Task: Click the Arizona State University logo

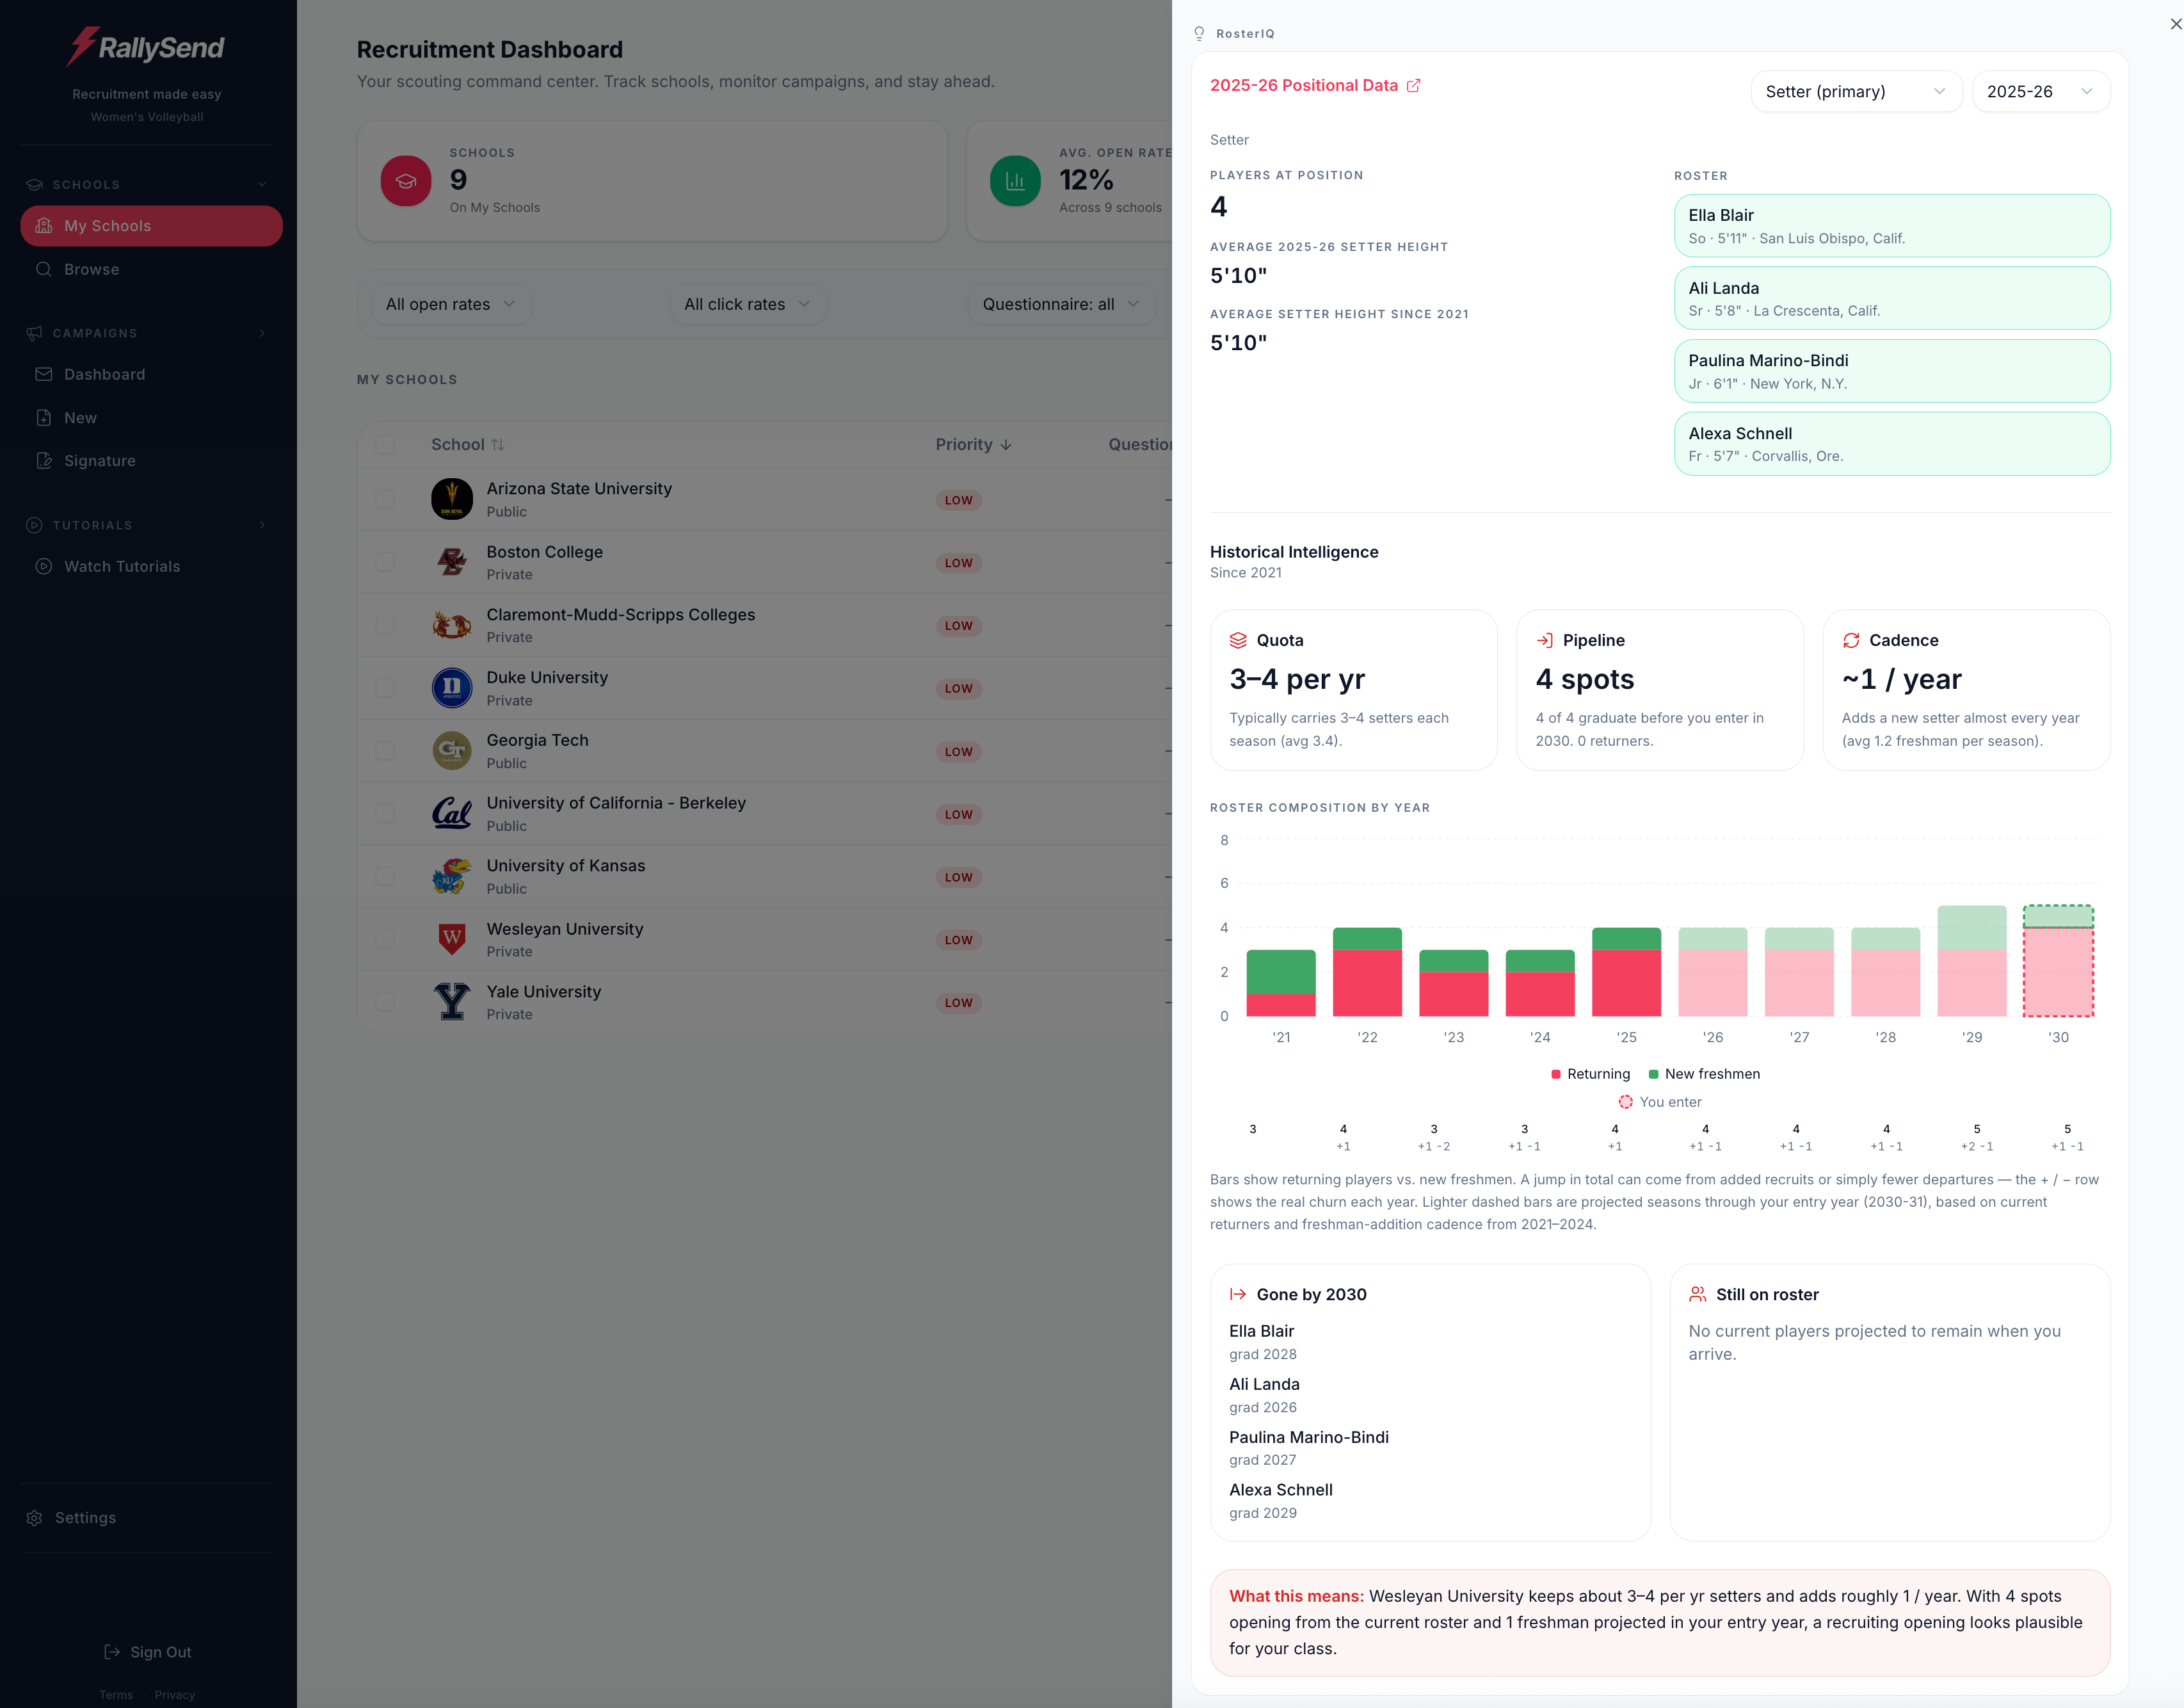Action: click(452, 499)
